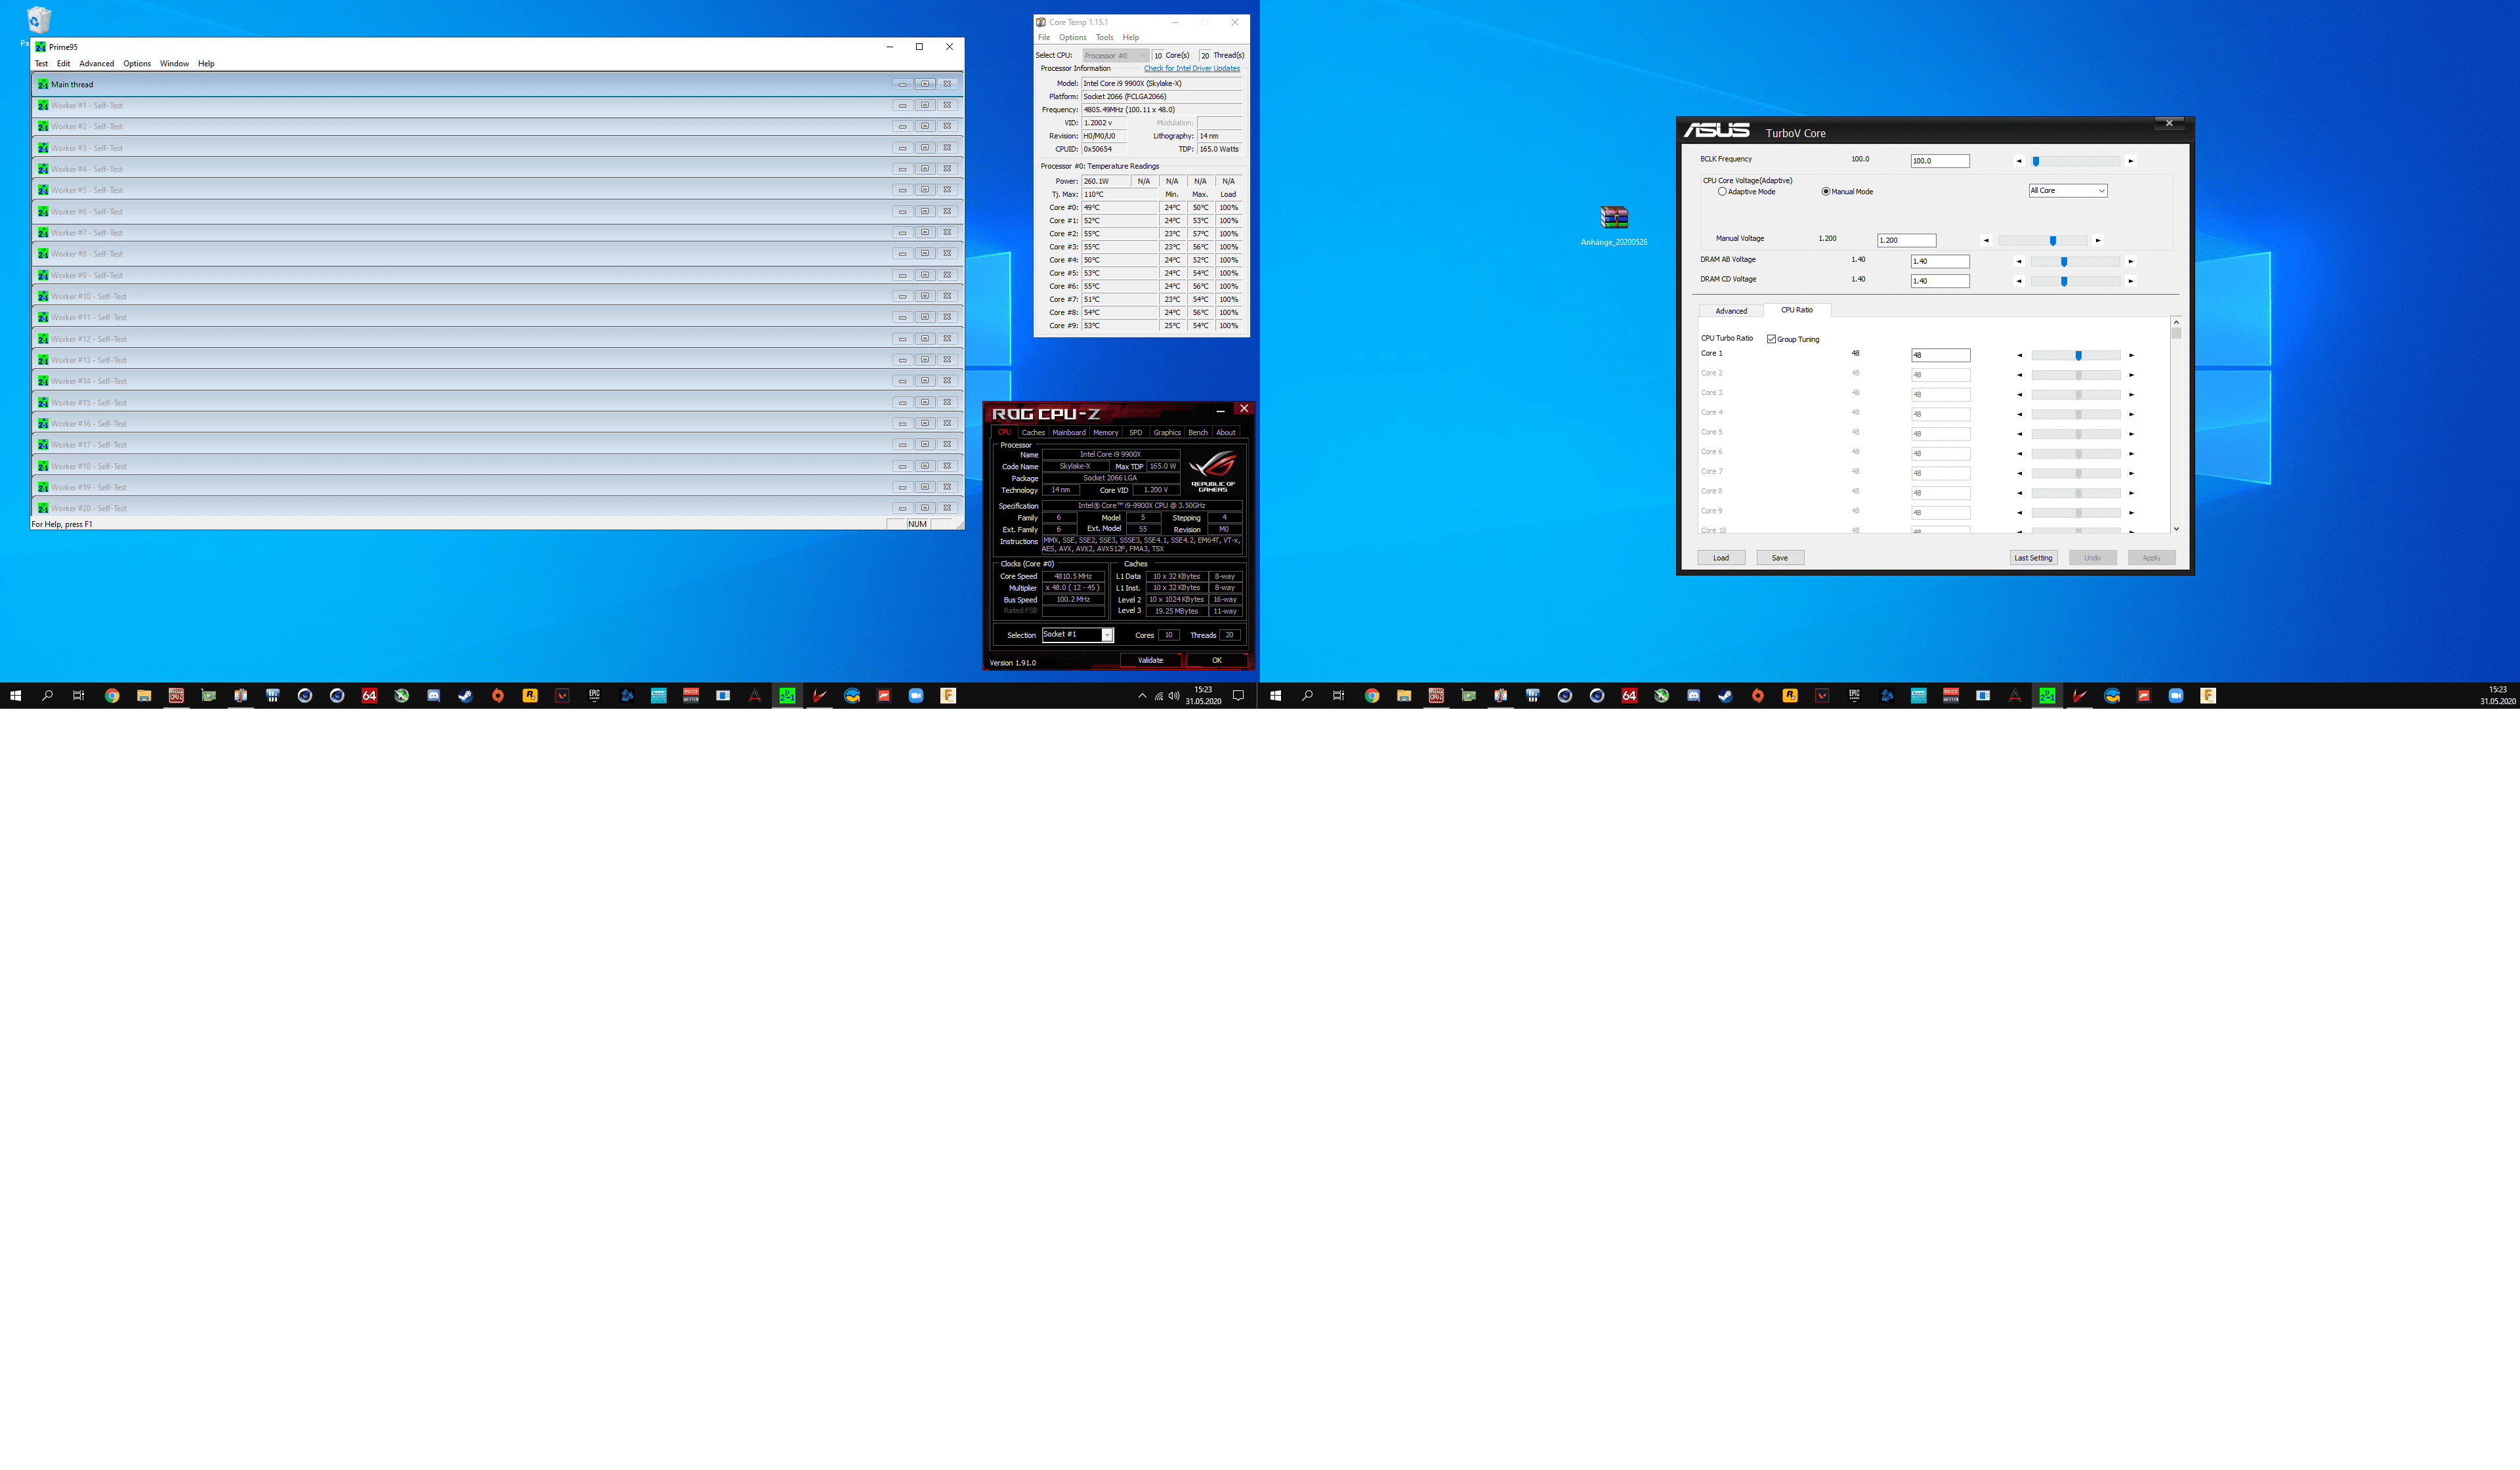Select the 'Worker #5 - Self-Test' row in Prime95
2520x1470 pixels.
pos(497,190)
